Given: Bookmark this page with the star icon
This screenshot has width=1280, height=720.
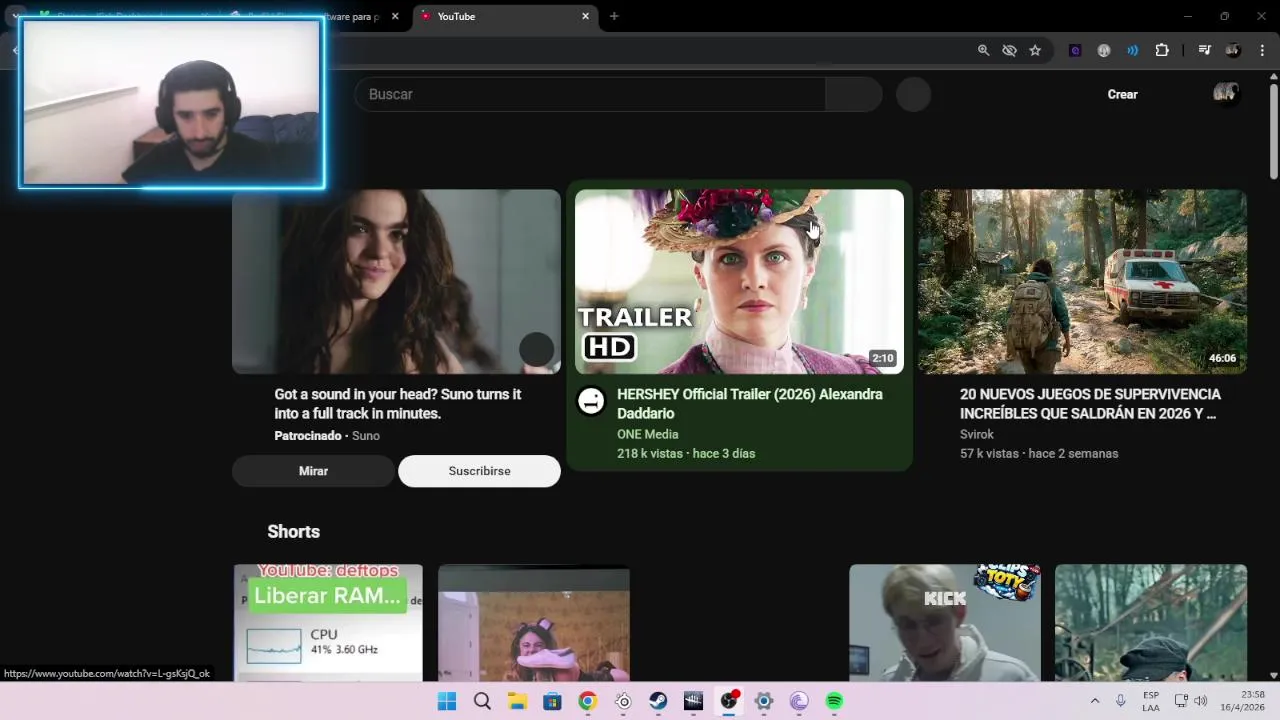Looking at the screenshot, I should pyautogui.click(x=1035, y=50).
